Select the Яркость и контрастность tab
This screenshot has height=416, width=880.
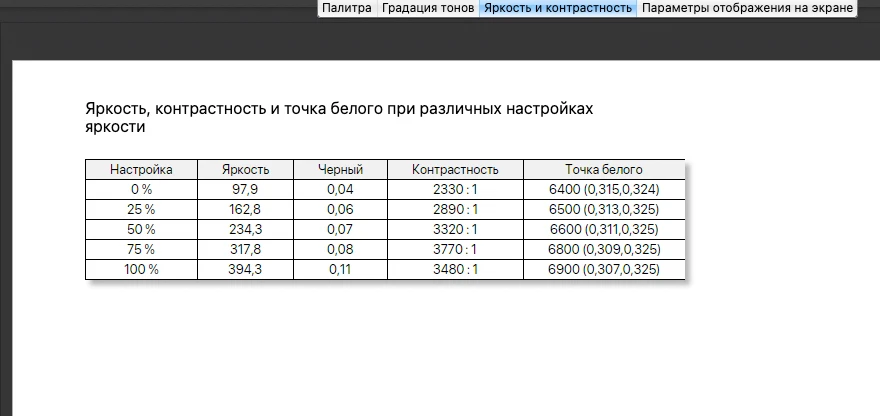click(x=558, y=8)
